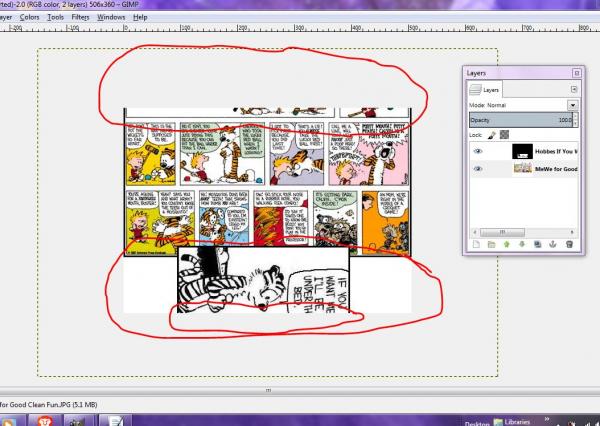Expand taskbar toolbar chevron near Libraries
Viewport: 600px width, 426px height.
[x=547, y=419]
